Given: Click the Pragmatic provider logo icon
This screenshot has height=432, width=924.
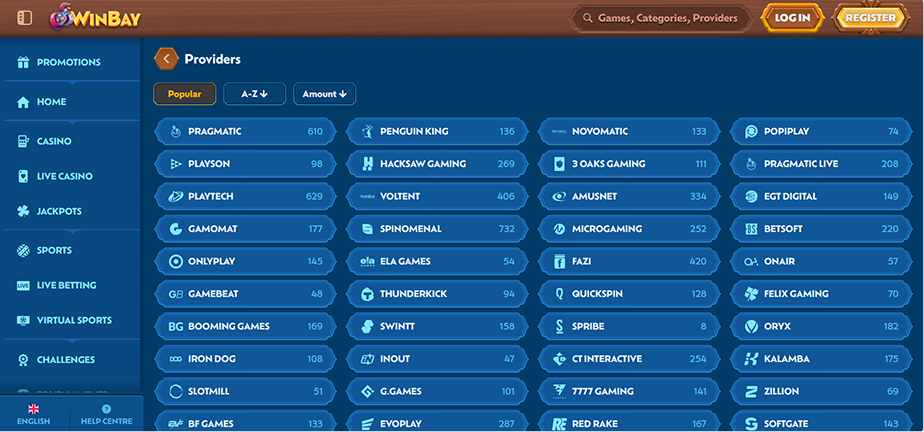Looking at the screenshot, I should pyautogui.click(x=175, y=131).
